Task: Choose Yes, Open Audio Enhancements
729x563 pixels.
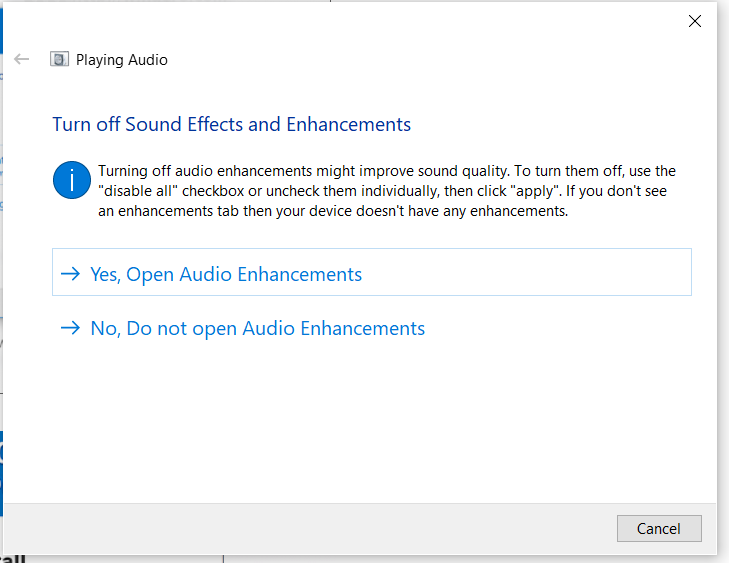Action: pos(226,274)
